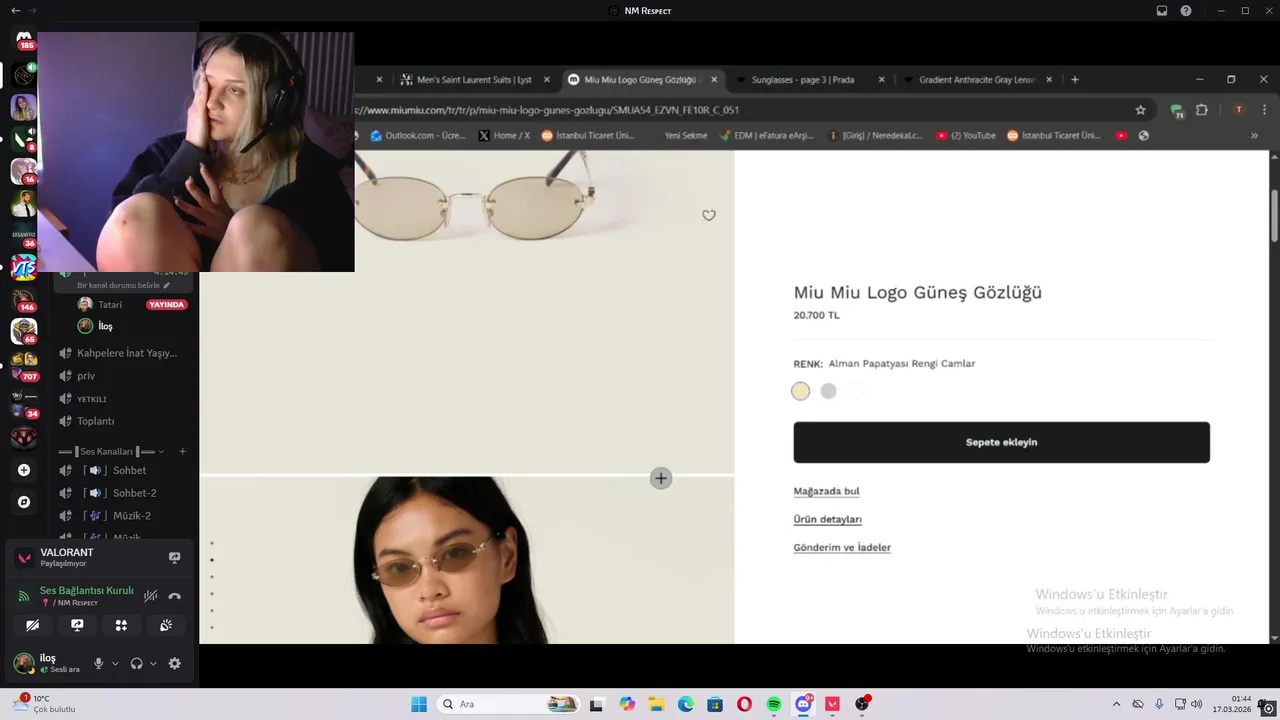Expand Ürün detayları section
The image size is (1280, 720).
[x=827, y=519]
